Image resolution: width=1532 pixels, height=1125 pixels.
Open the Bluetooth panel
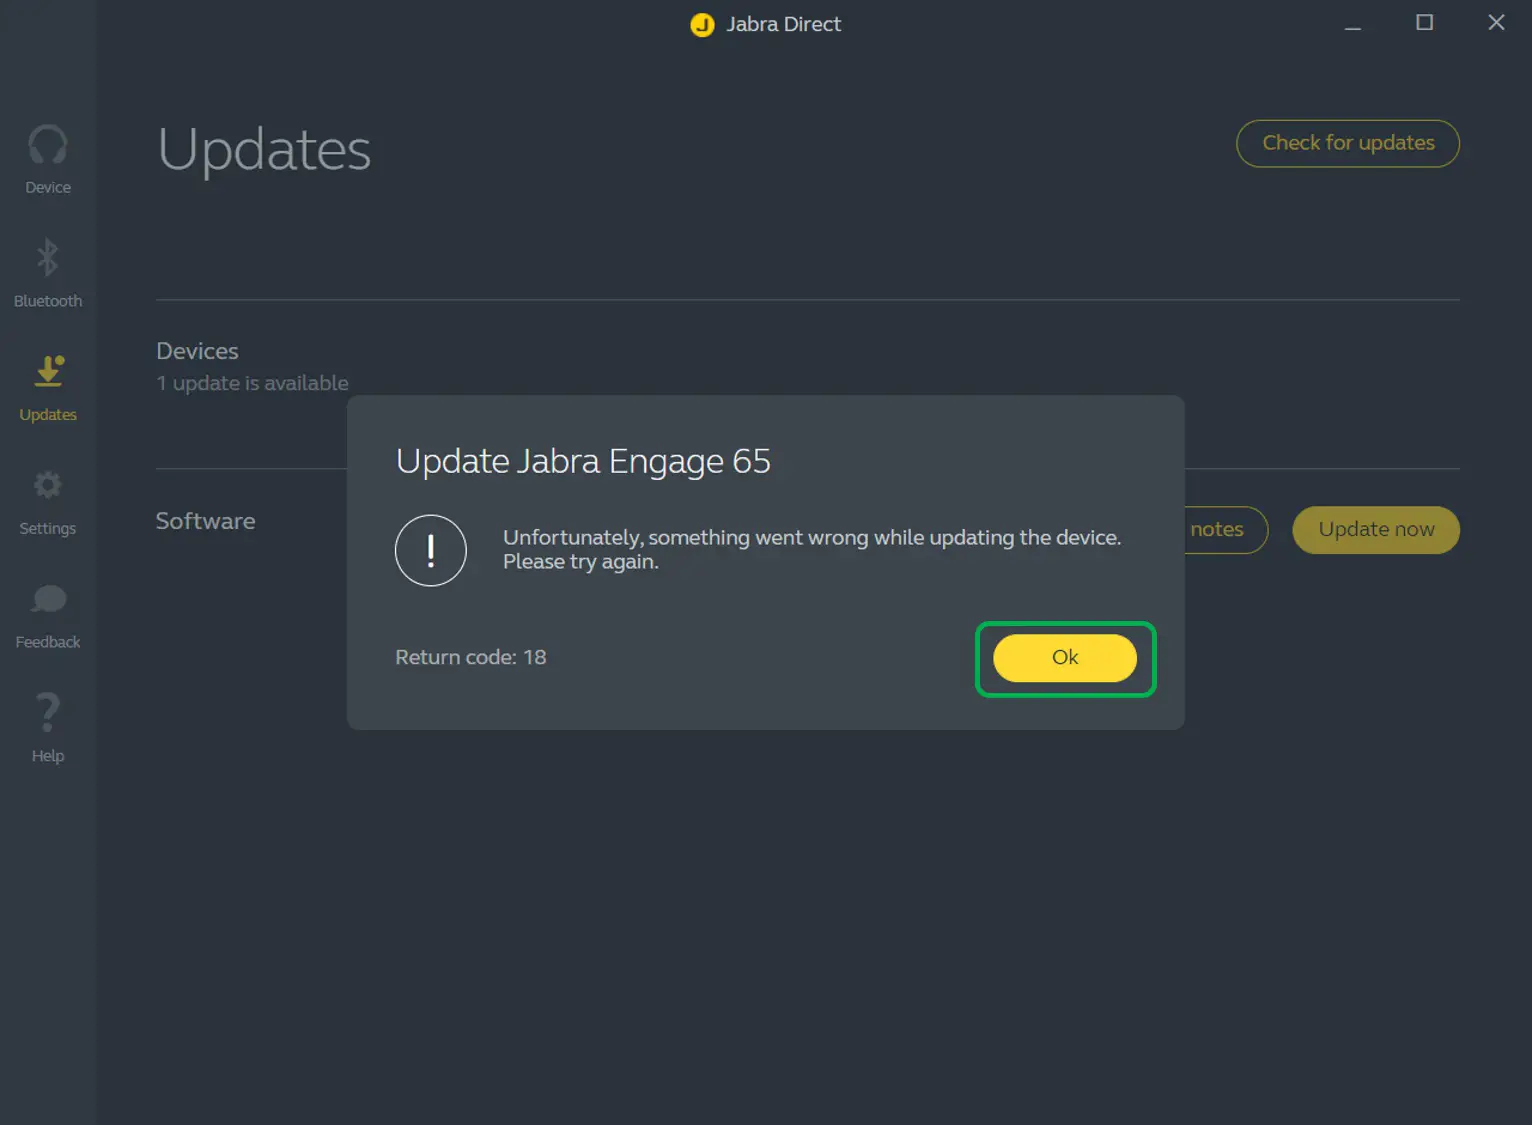tap(47, 272)
